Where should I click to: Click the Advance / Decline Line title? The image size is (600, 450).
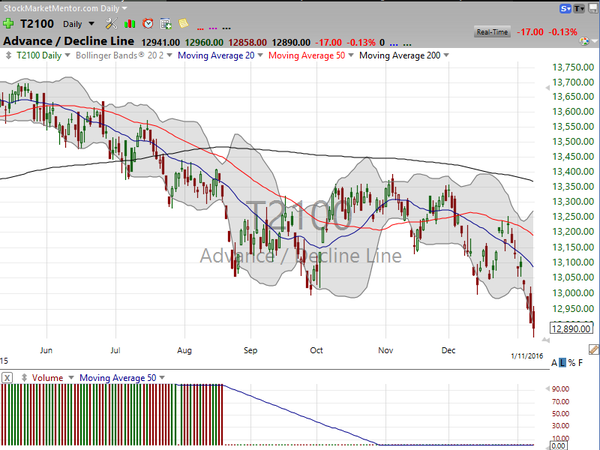pyautogui.click(x=68, y=41)
